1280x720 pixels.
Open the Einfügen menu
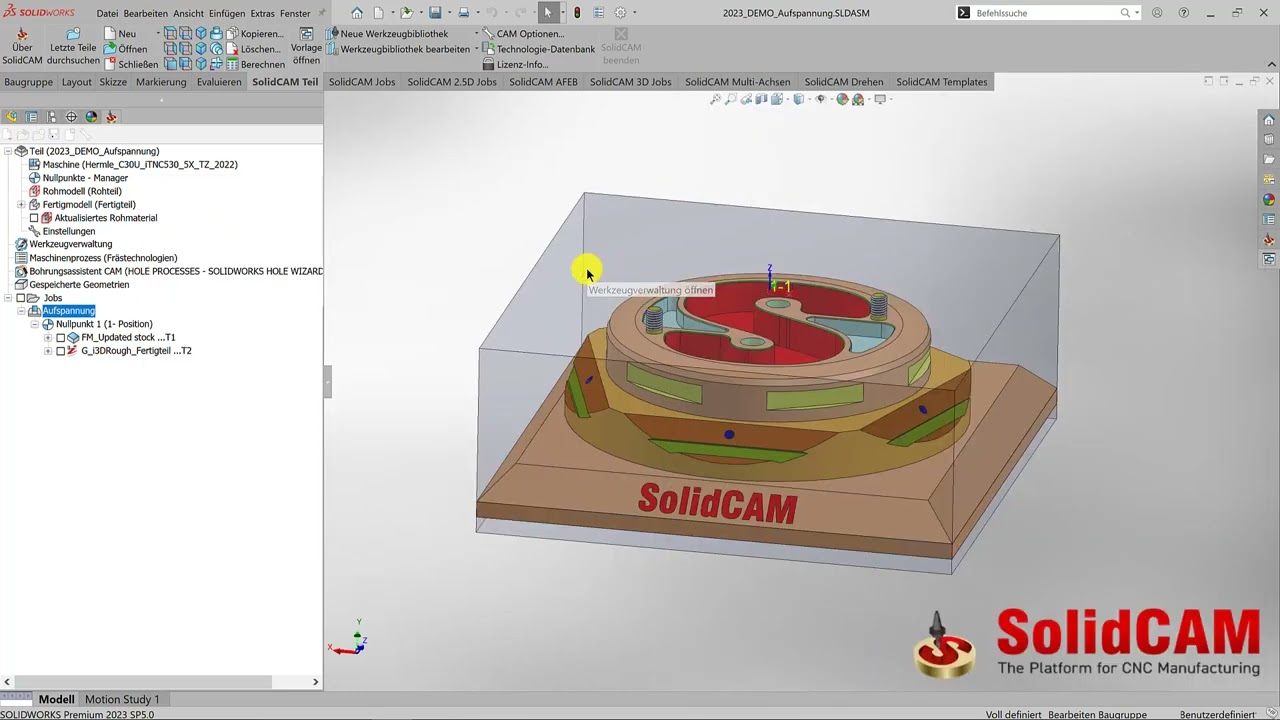coord(227,13)
